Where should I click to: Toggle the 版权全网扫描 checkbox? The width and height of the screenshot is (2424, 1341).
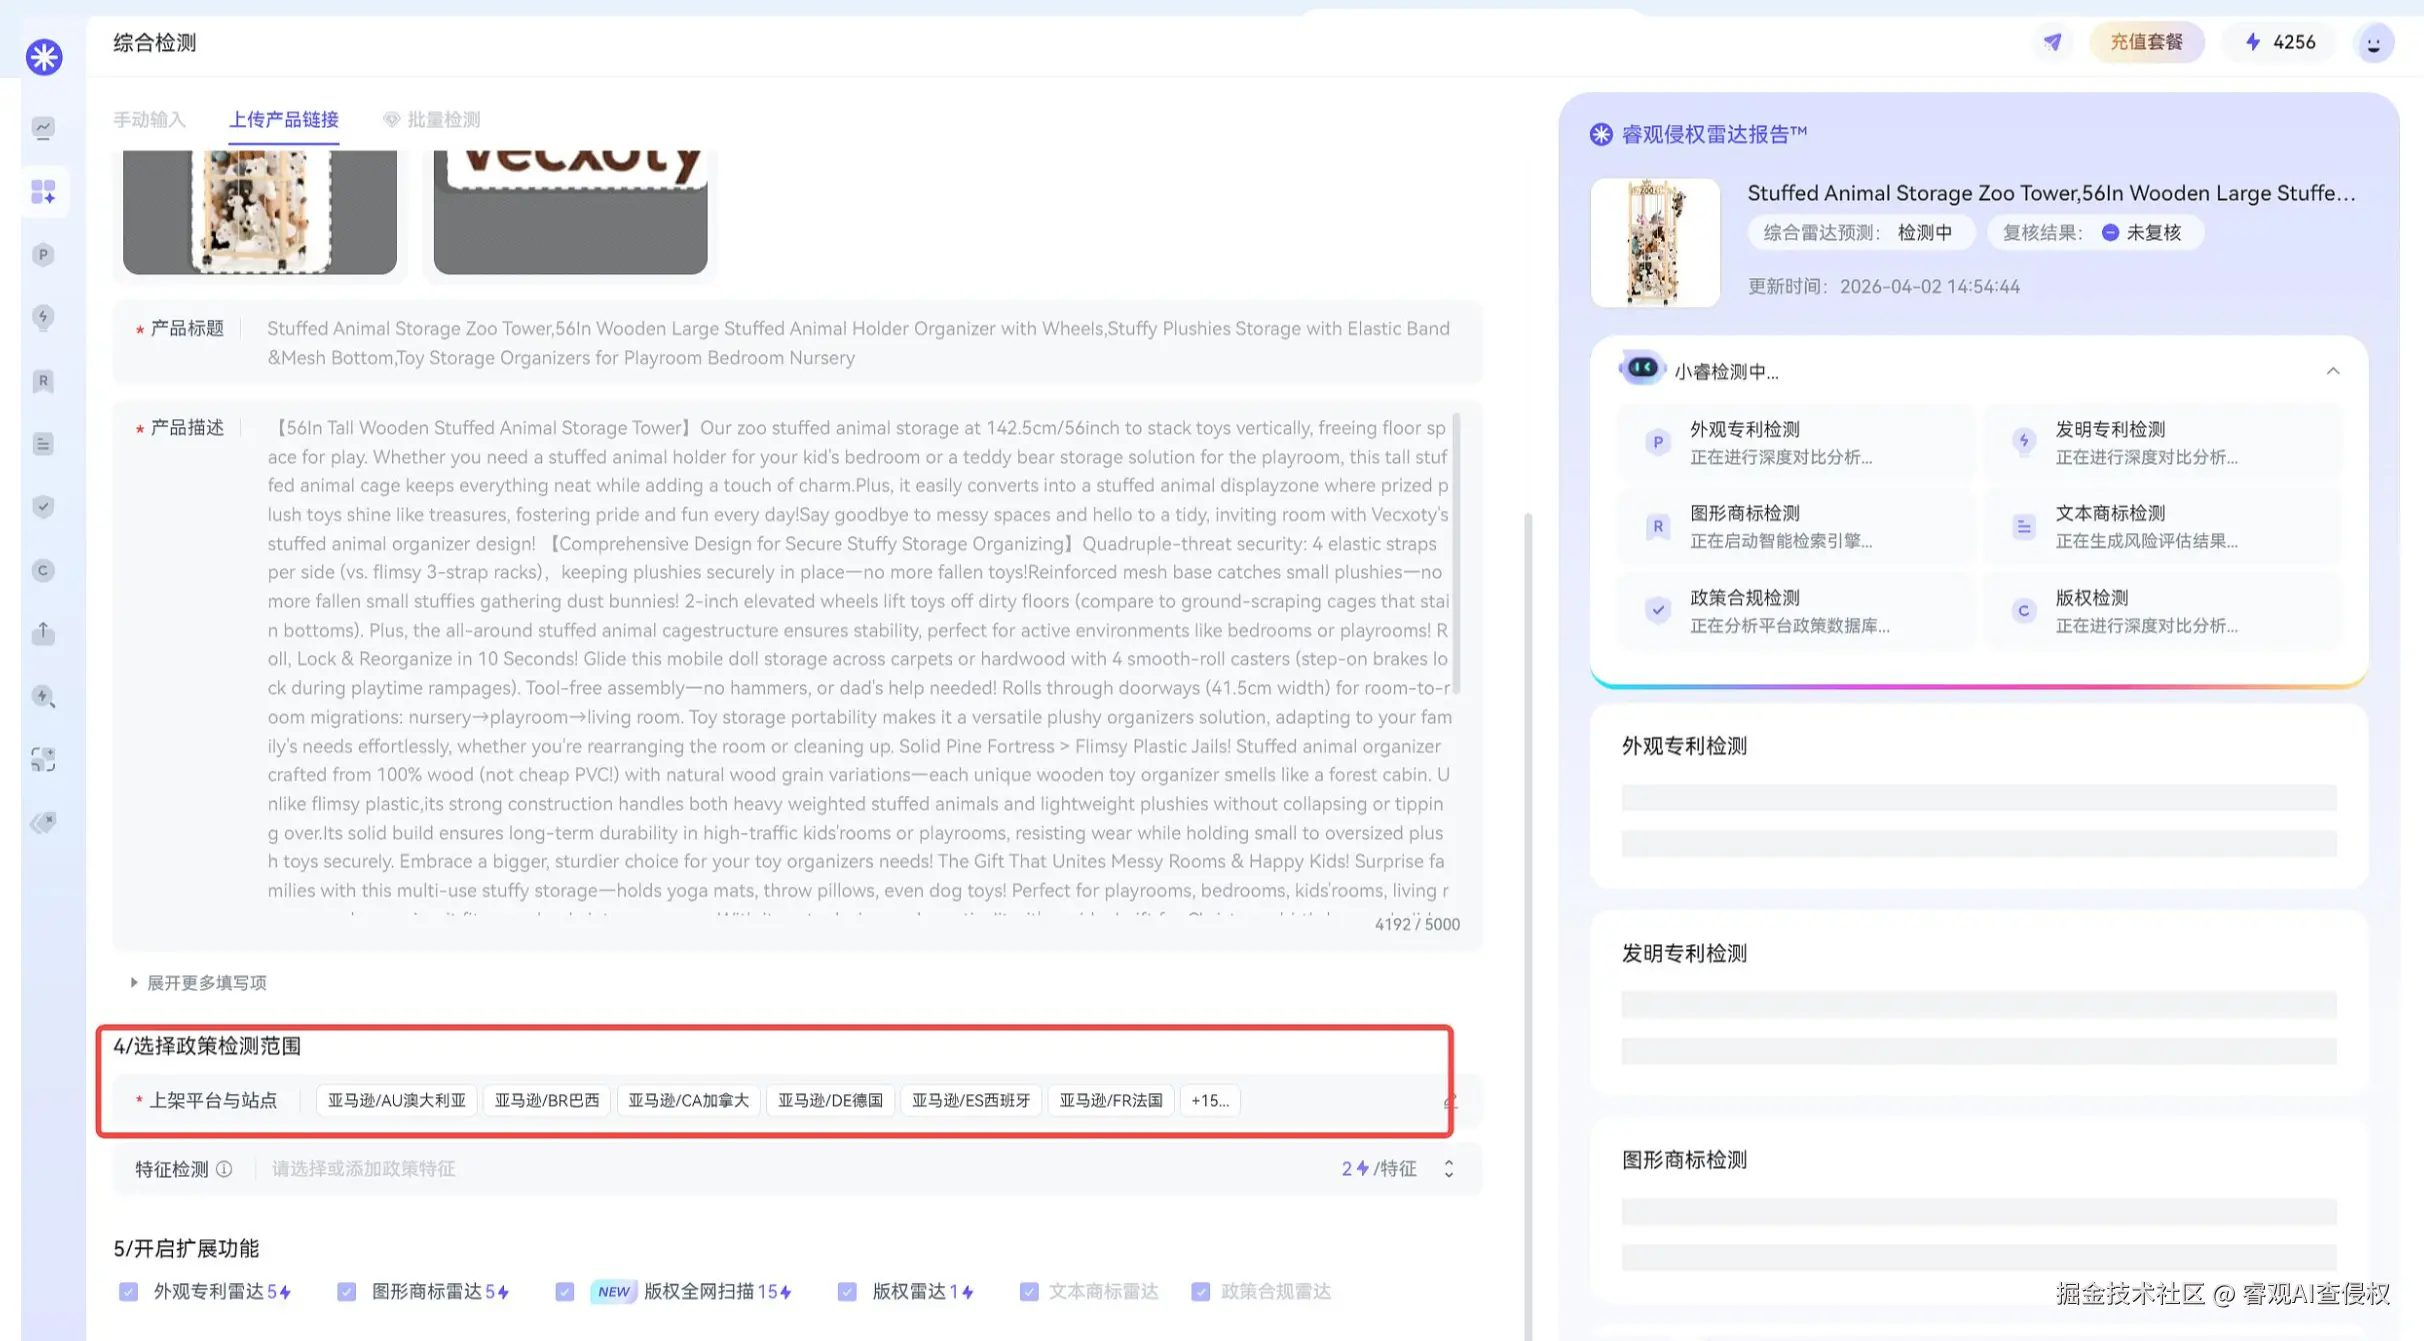565,1291
